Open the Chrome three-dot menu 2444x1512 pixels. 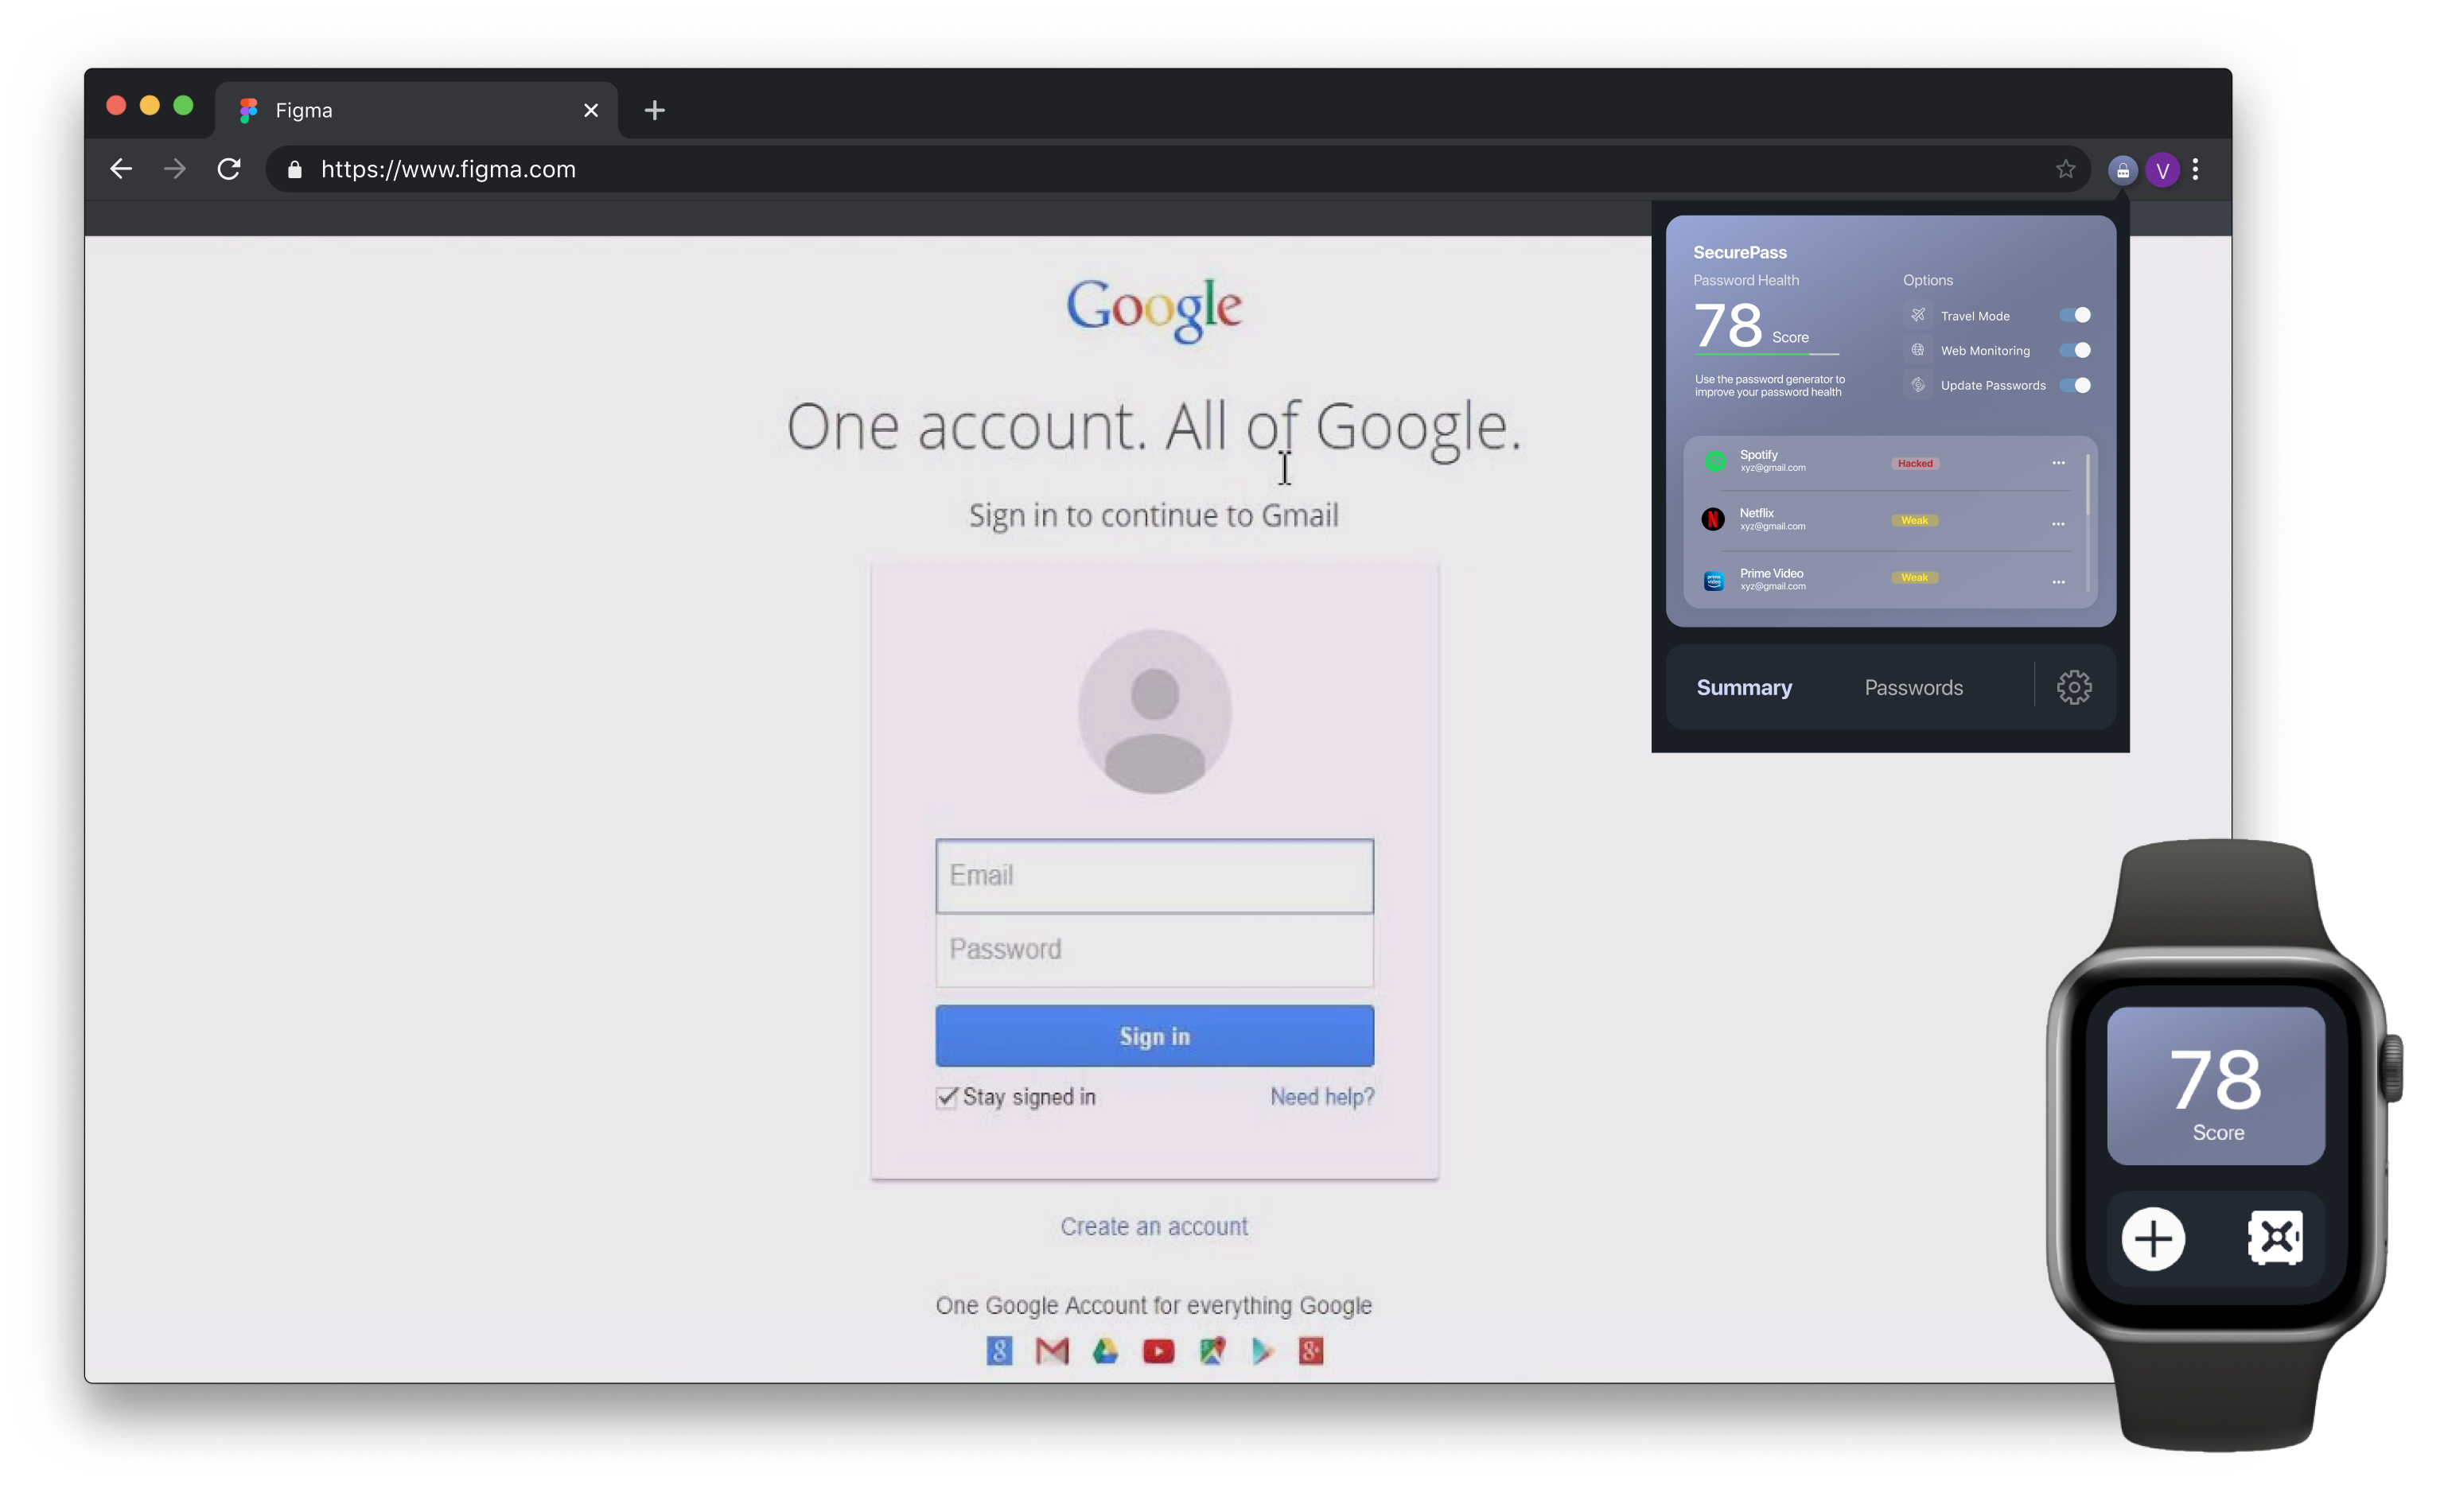click(2196, 170)
